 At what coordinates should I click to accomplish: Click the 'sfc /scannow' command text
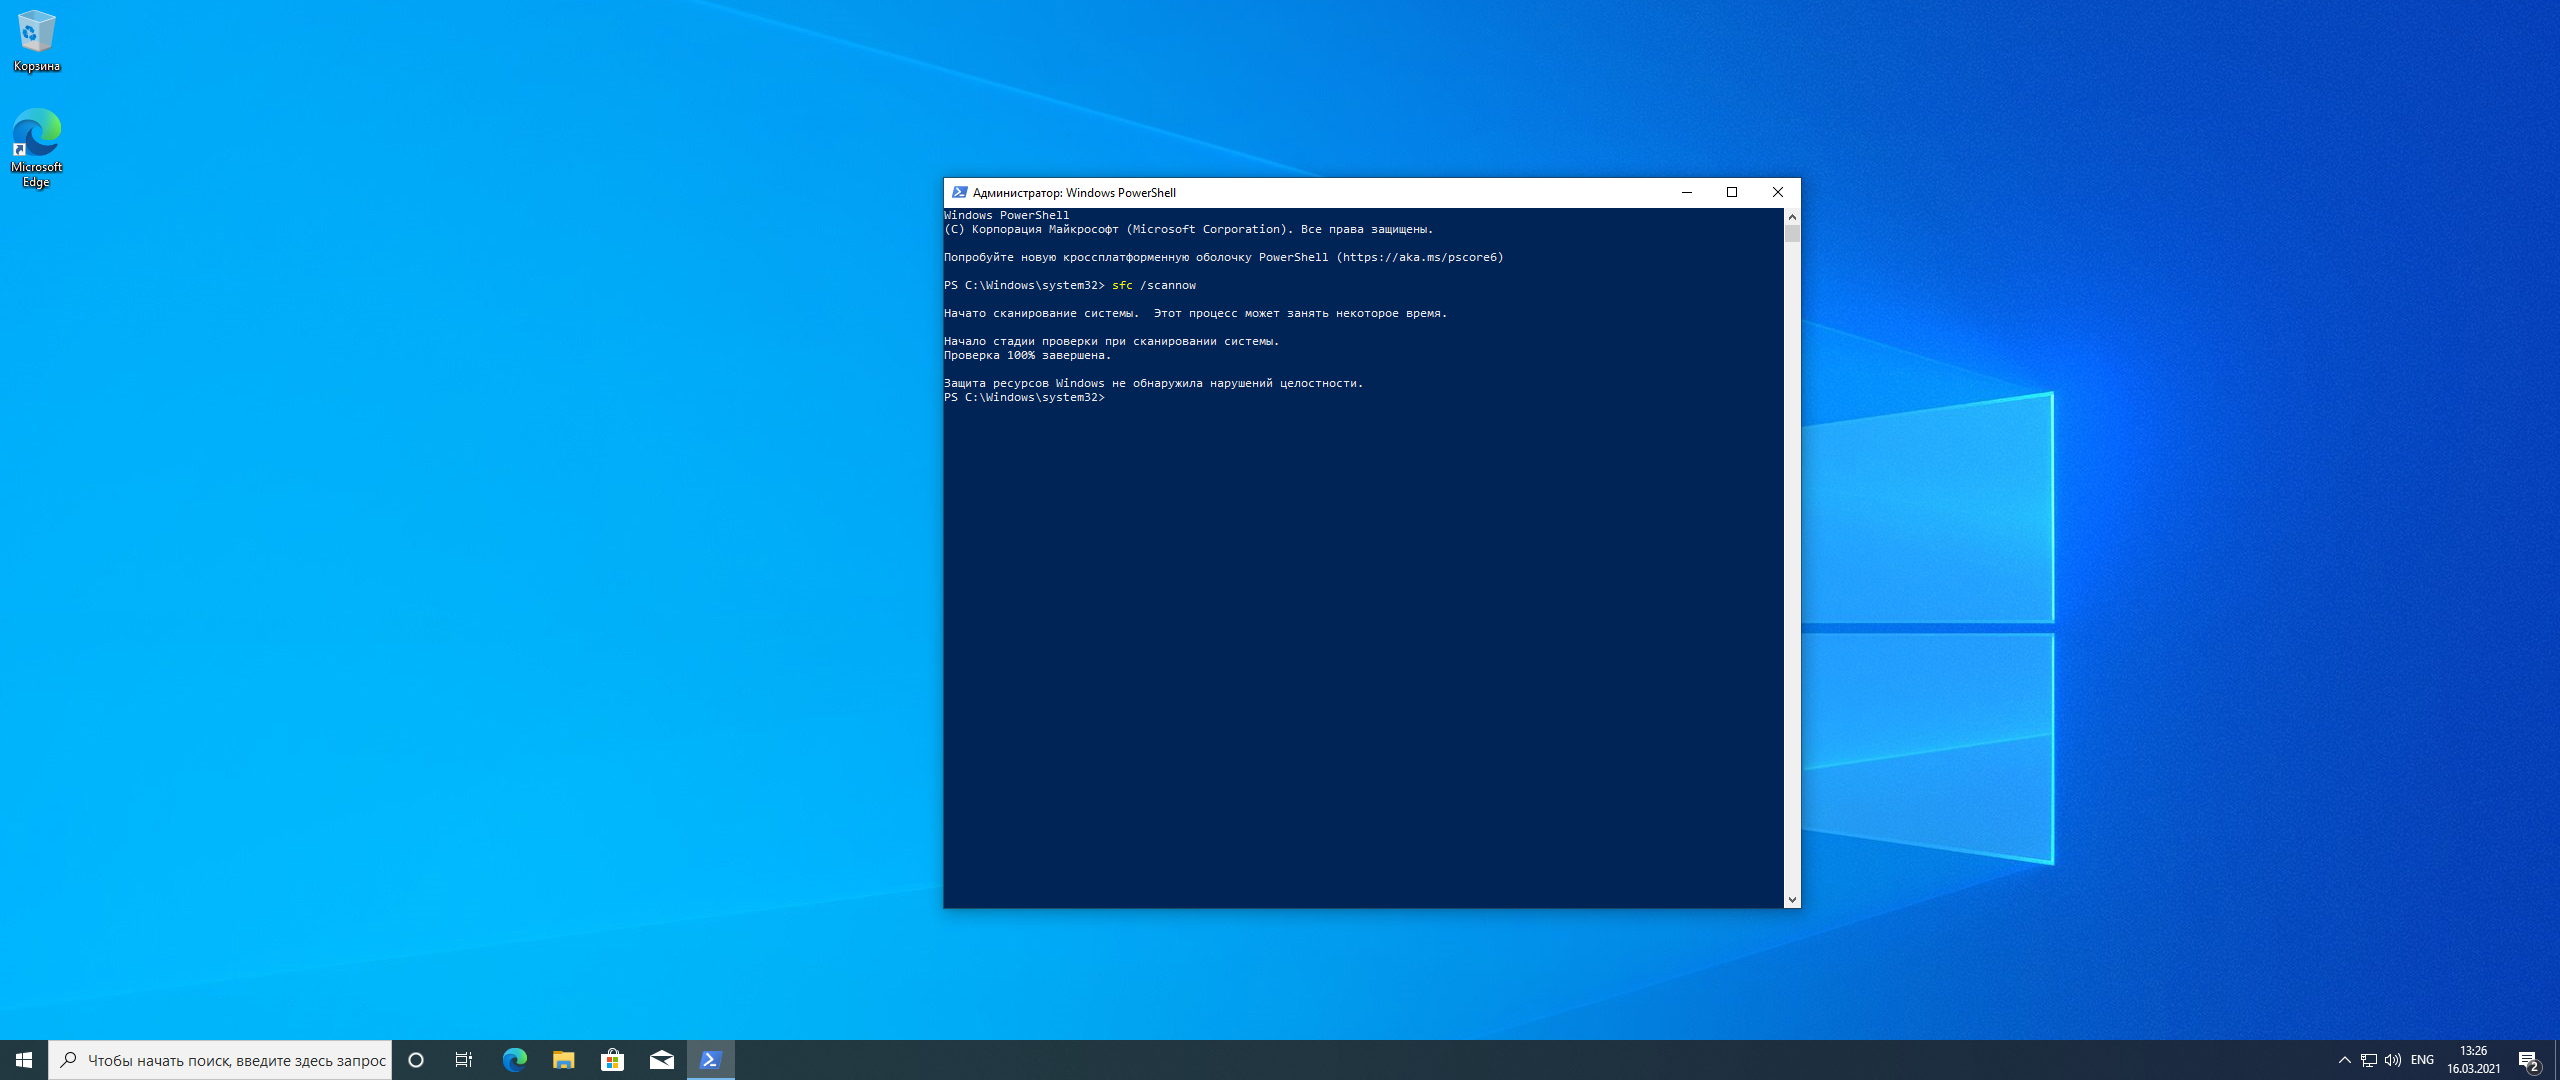point(1154,285)
